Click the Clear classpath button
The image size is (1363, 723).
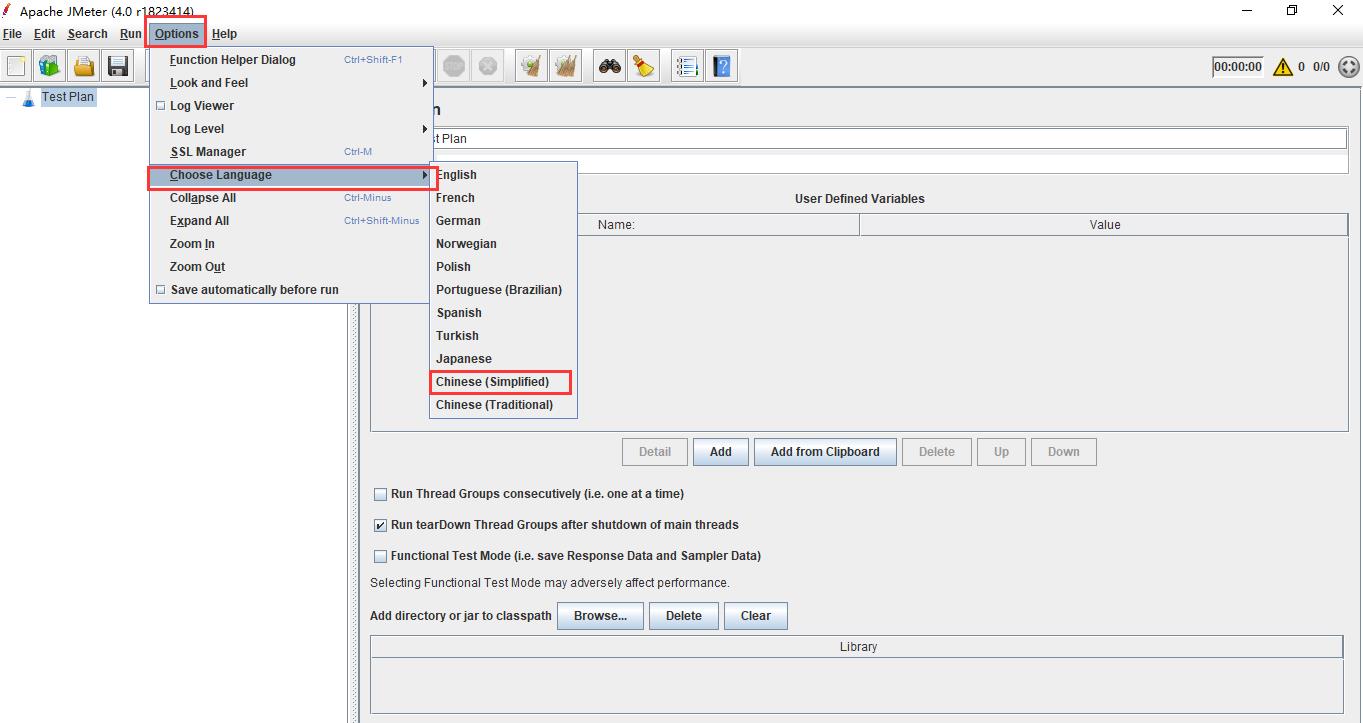755,616
